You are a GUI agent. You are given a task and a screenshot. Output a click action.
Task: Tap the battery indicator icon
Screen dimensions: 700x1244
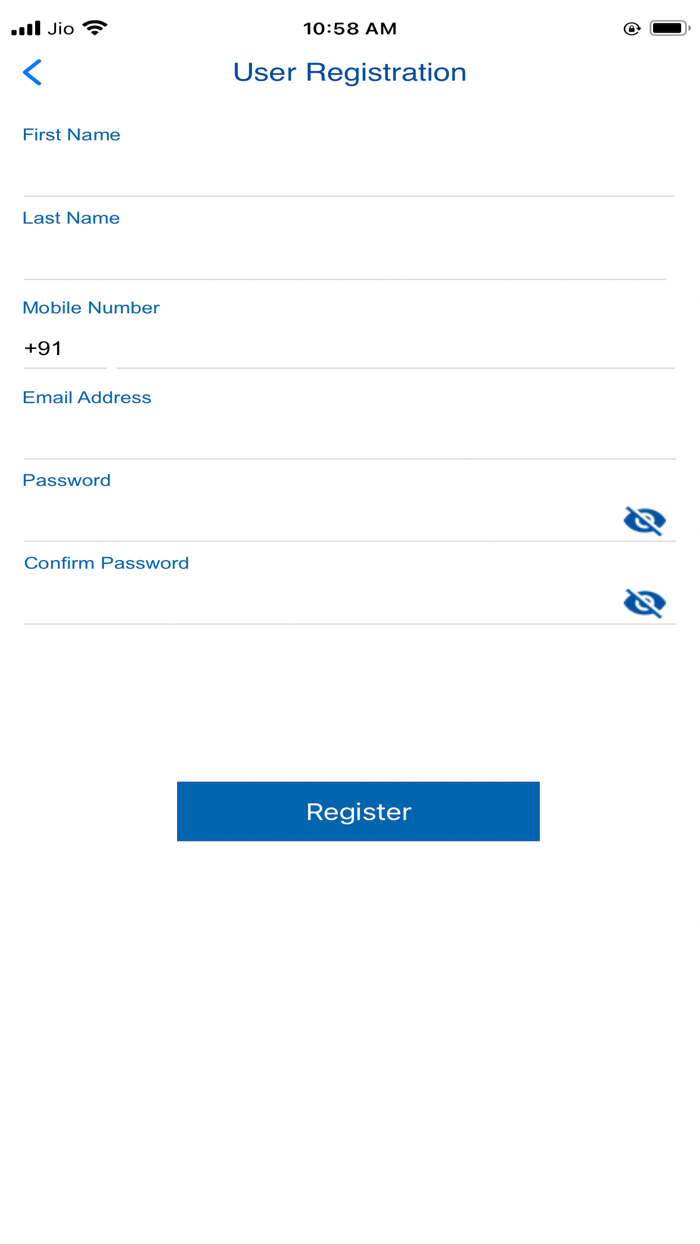(x=669, y=28)
